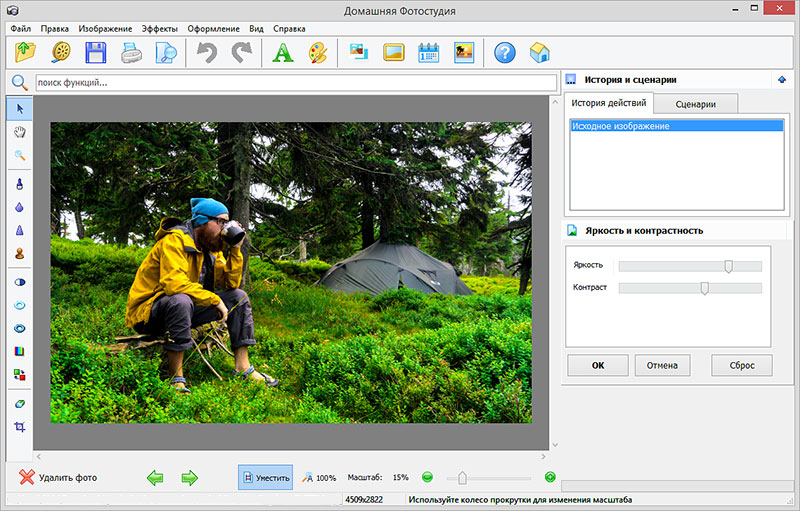Click the horizontal scrollbar right arrow
This screenshot has height=511, width=800.
[x=543, y=456]
